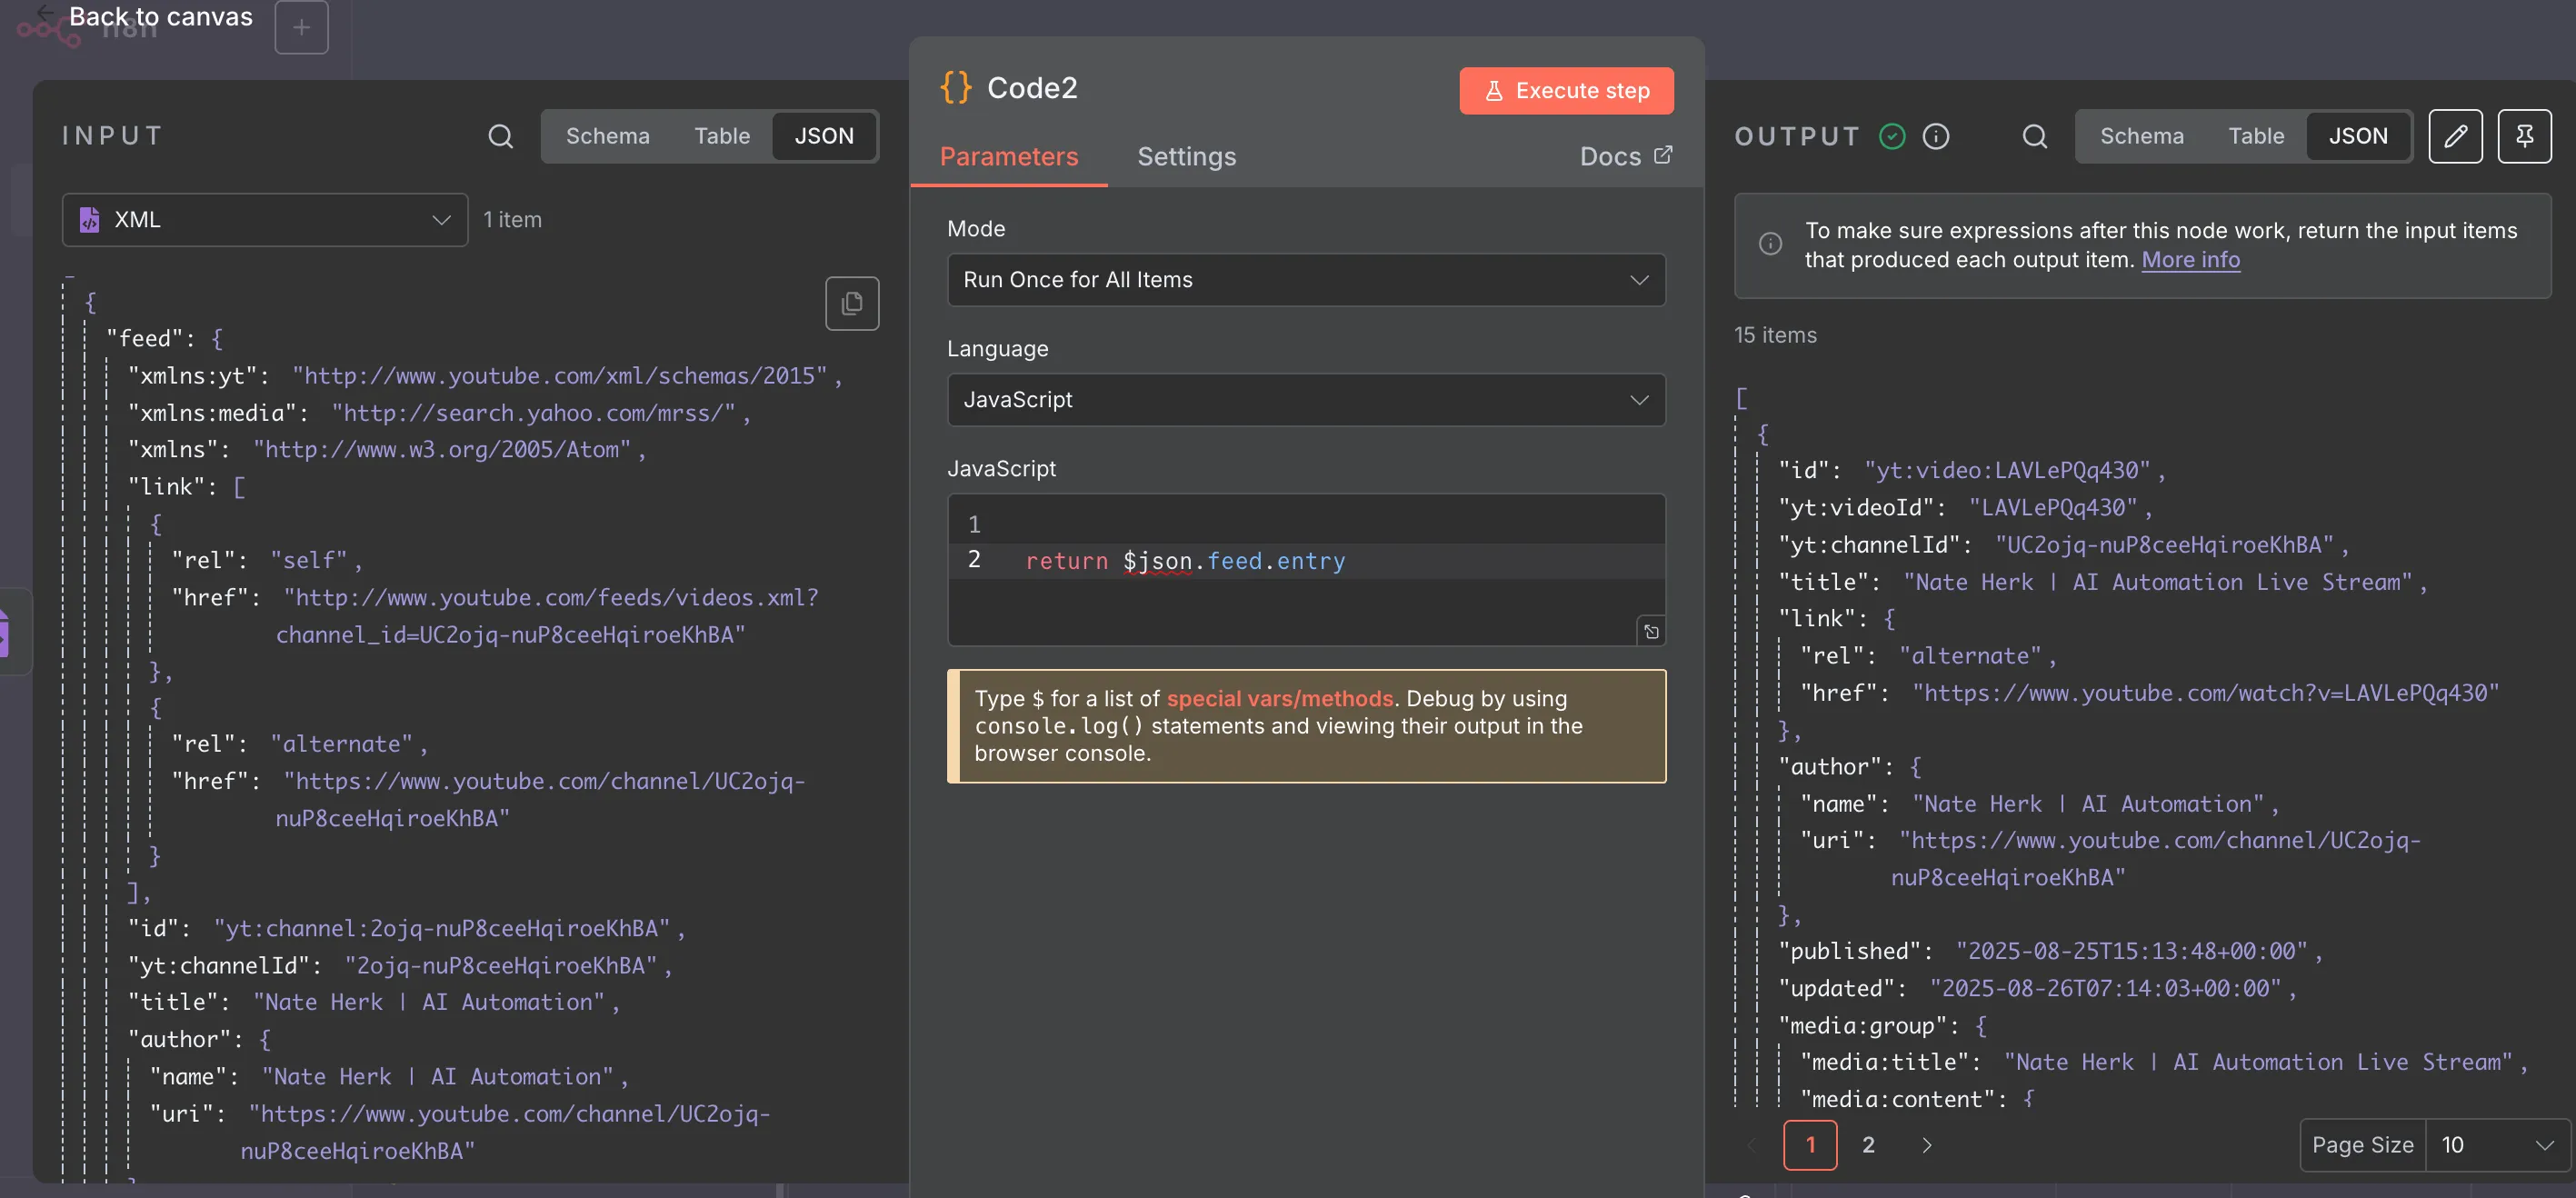The width and height of the screenshot is (2576, 1198).
Task: Open the Parameters tab
Action: [1008, 156]
